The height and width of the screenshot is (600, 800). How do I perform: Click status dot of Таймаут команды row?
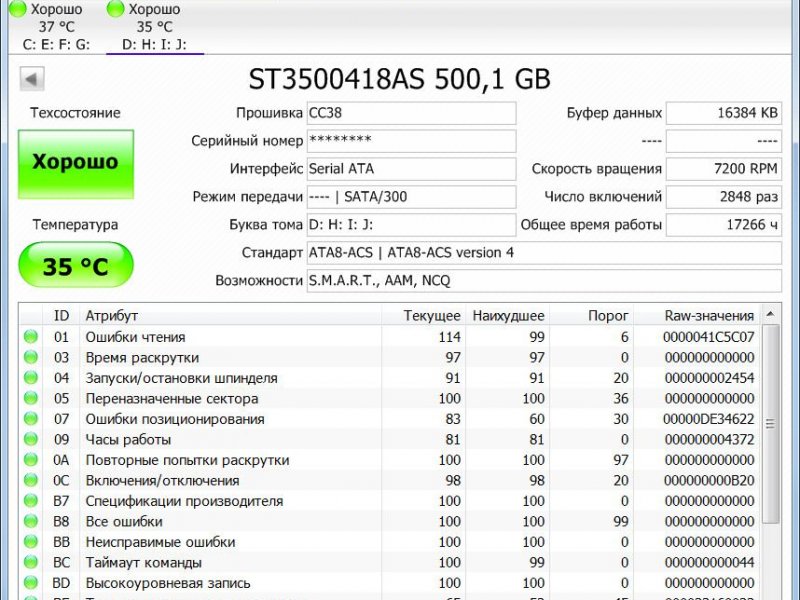pyautogui.click(x=31, y=562)
